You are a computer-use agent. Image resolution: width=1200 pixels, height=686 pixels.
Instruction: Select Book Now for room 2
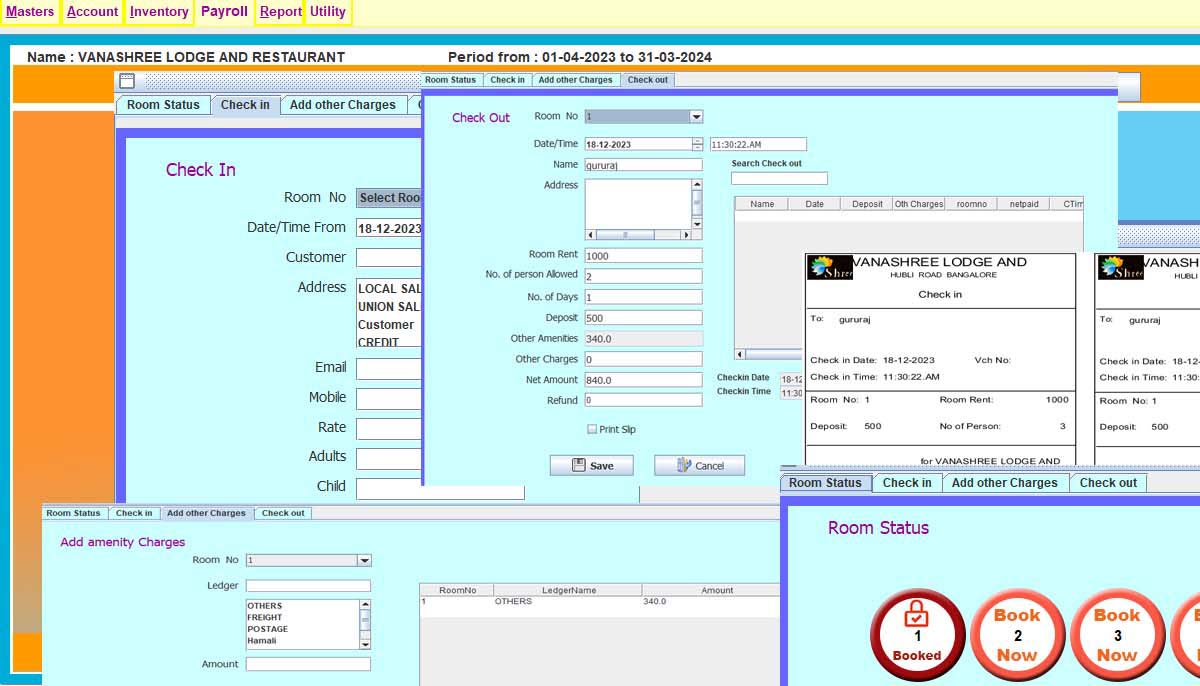coord(1017,635)
